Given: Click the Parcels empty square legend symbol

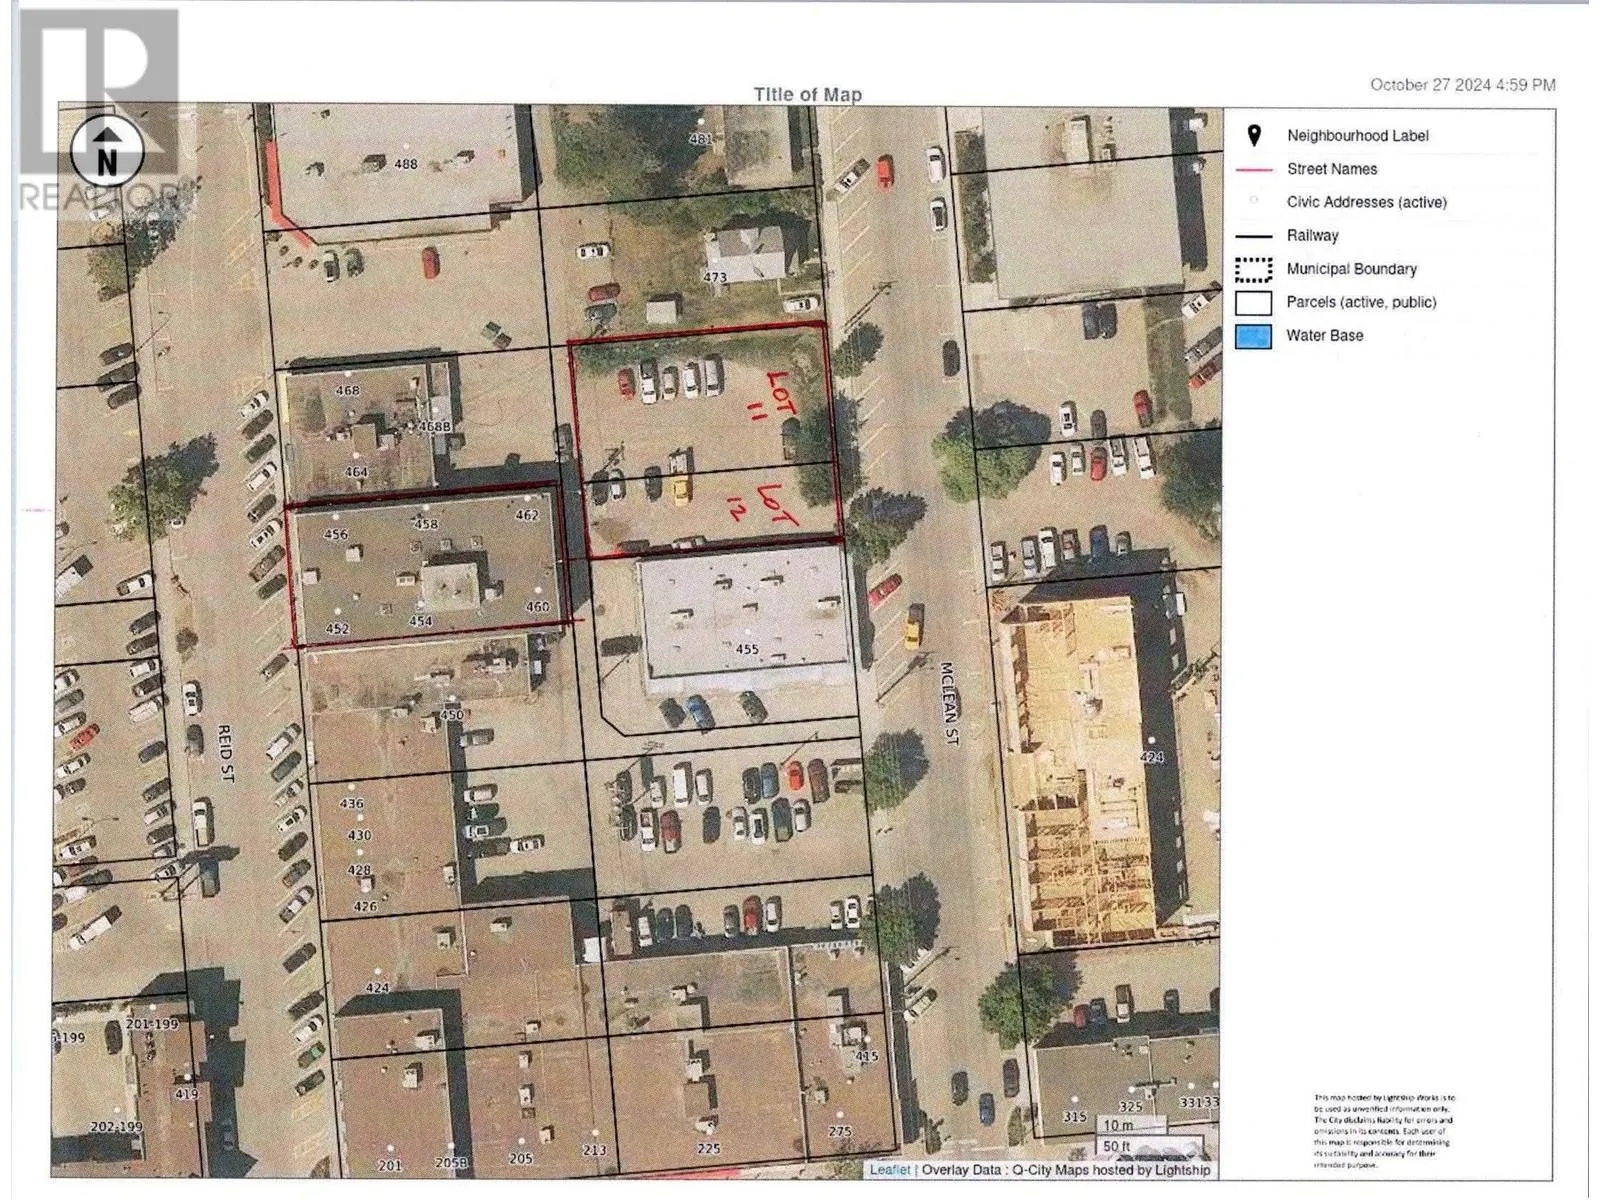Looking at the screenshot, I should click(1253, 302).
